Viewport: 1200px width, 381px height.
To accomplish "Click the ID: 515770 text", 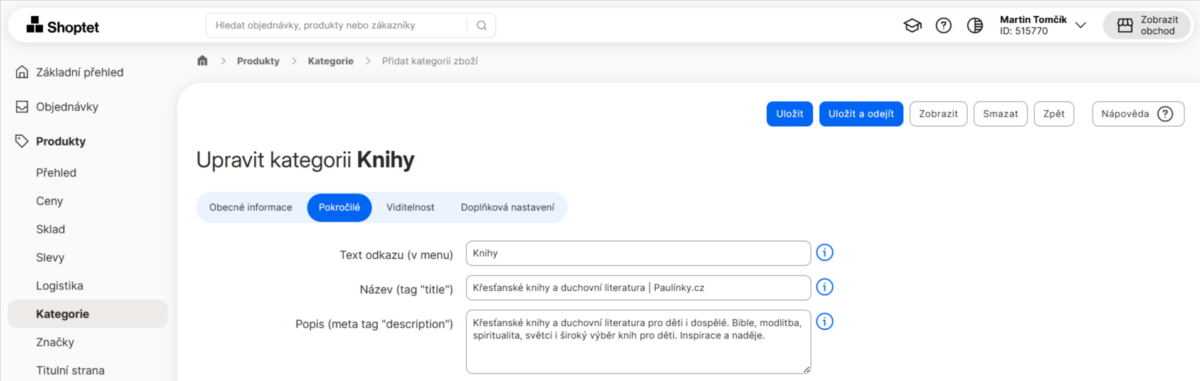I will coord(1023,32).
